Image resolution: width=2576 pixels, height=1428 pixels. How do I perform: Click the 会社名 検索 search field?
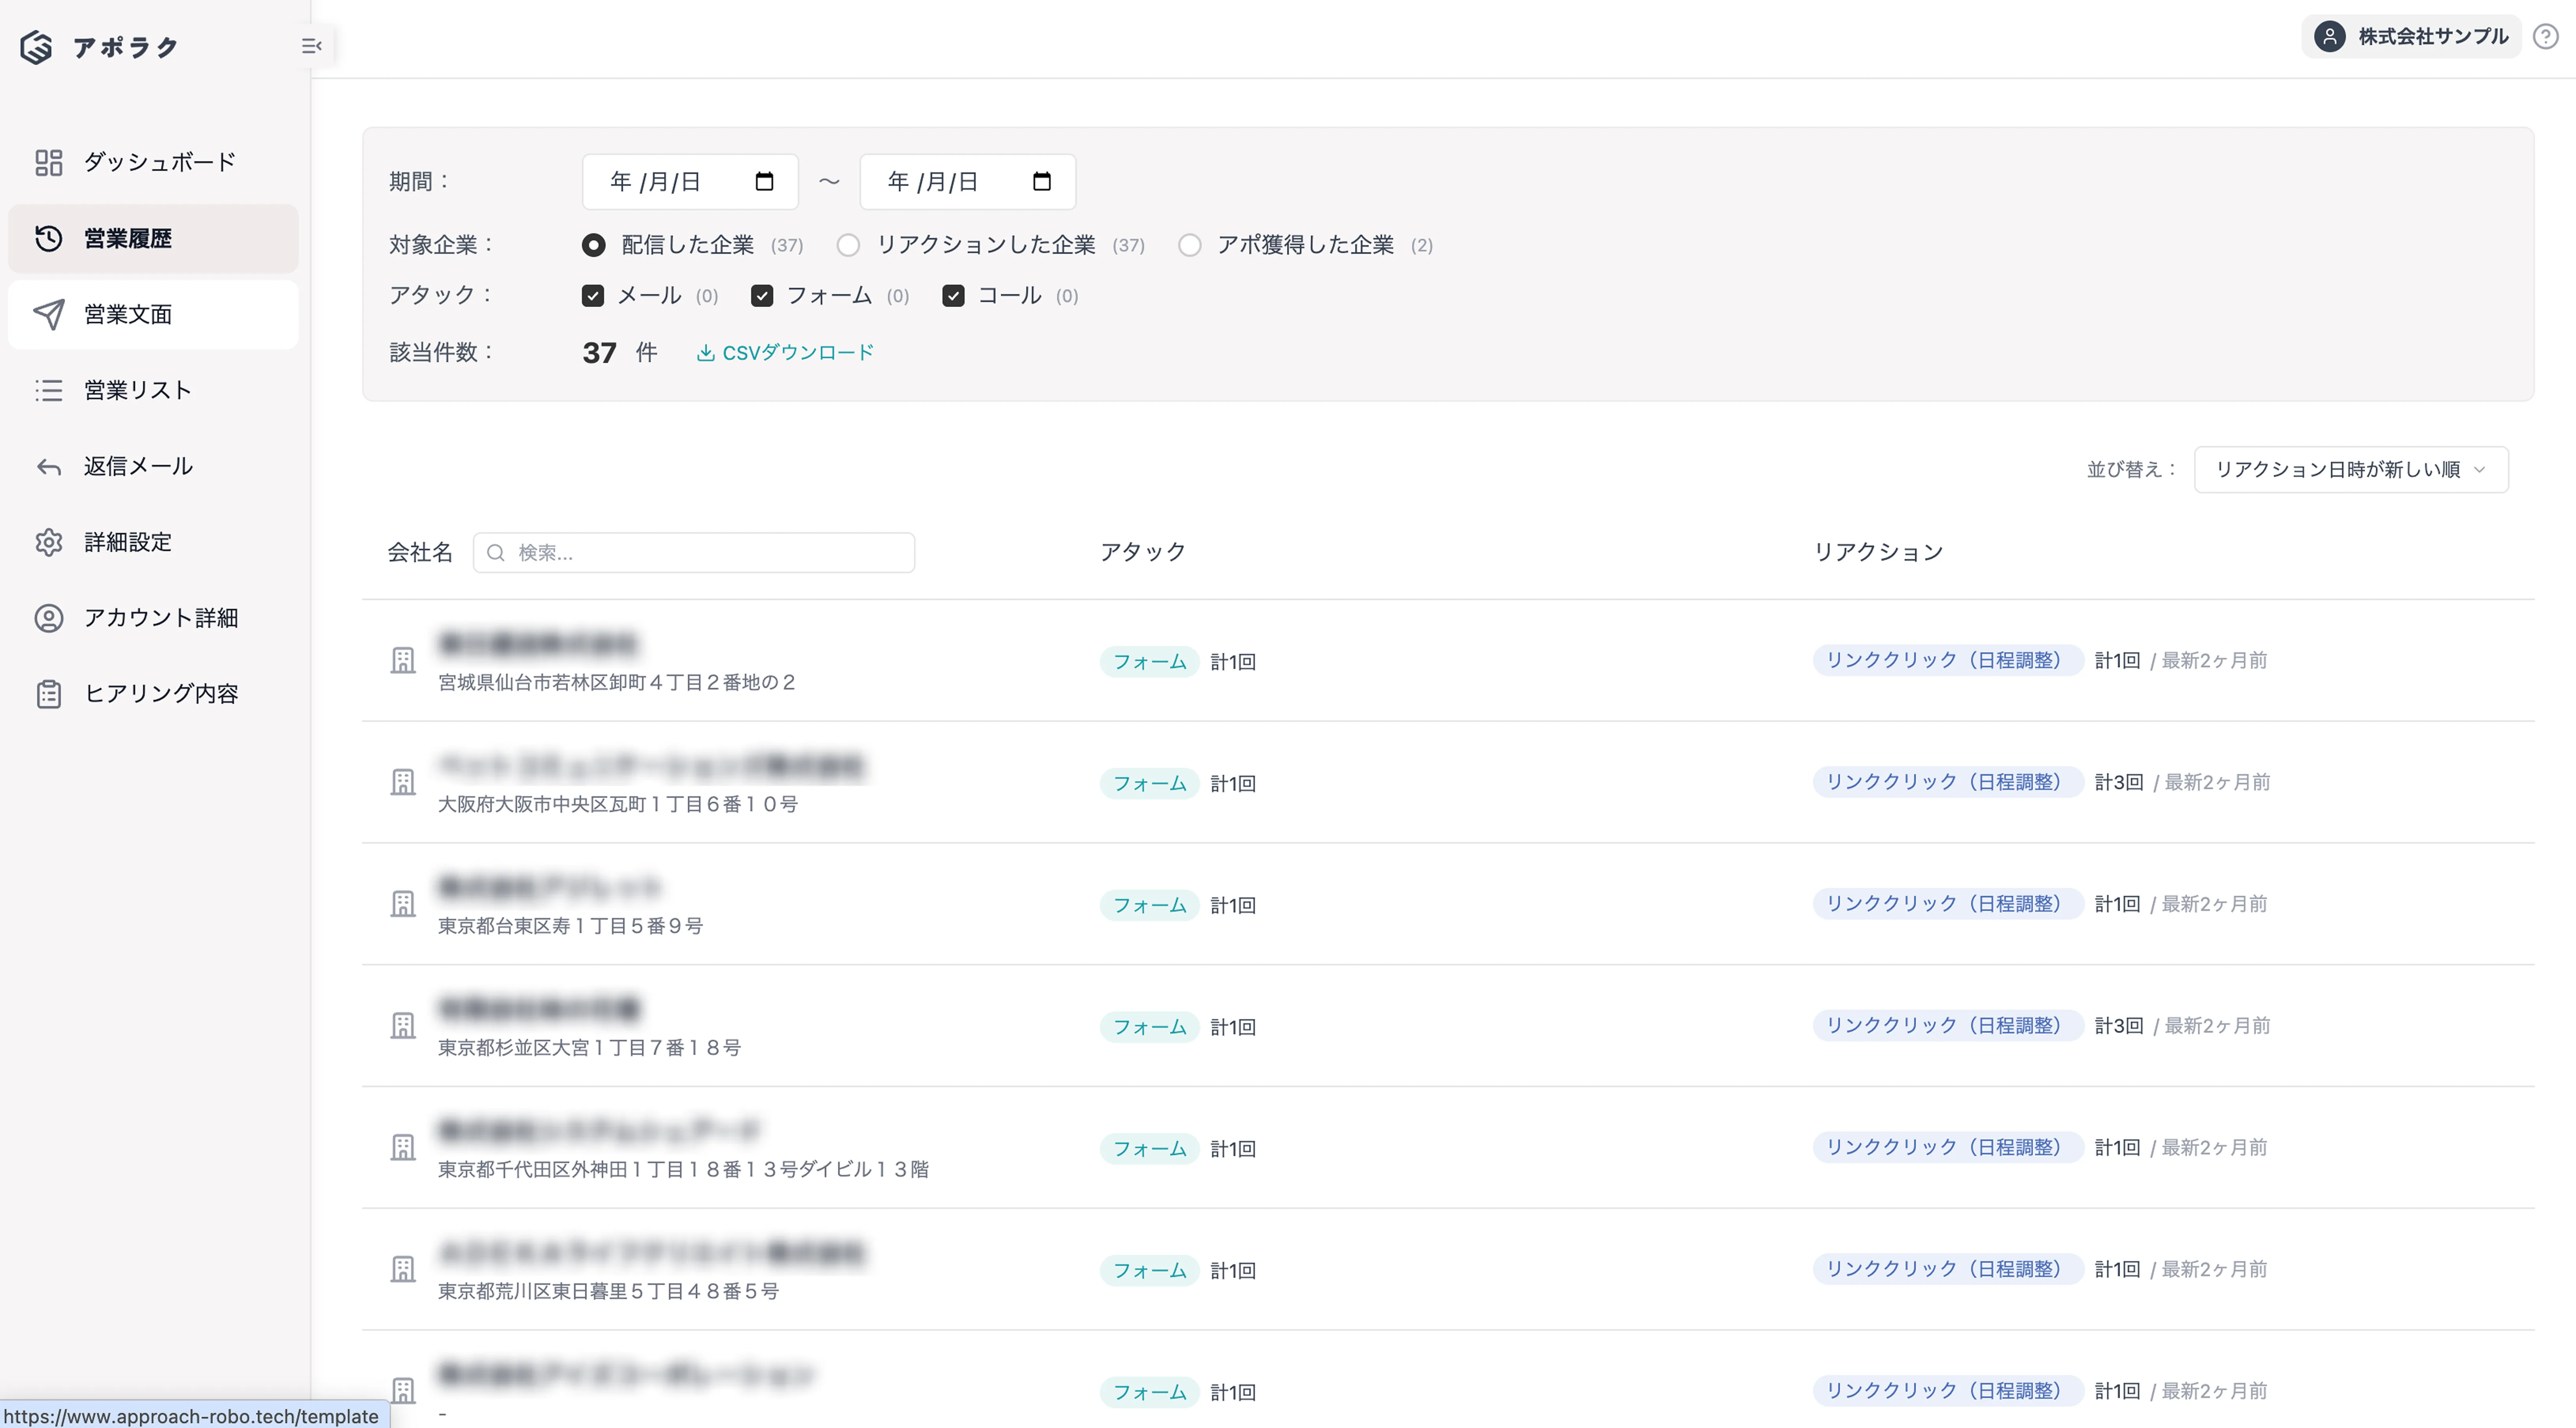click(694, 553)
